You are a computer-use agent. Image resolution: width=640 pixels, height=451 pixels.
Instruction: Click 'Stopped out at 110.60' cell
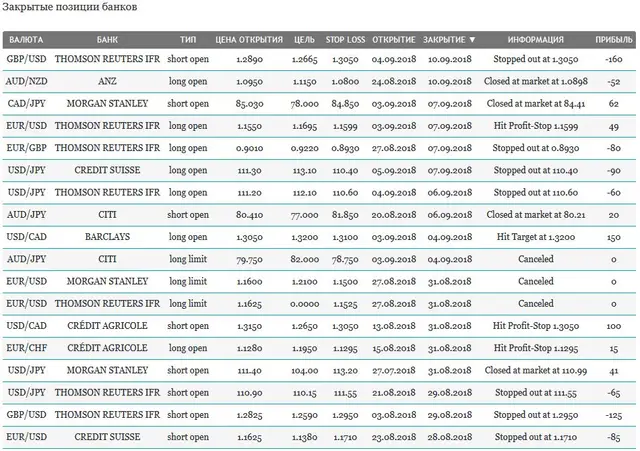(x=536, y=192)
